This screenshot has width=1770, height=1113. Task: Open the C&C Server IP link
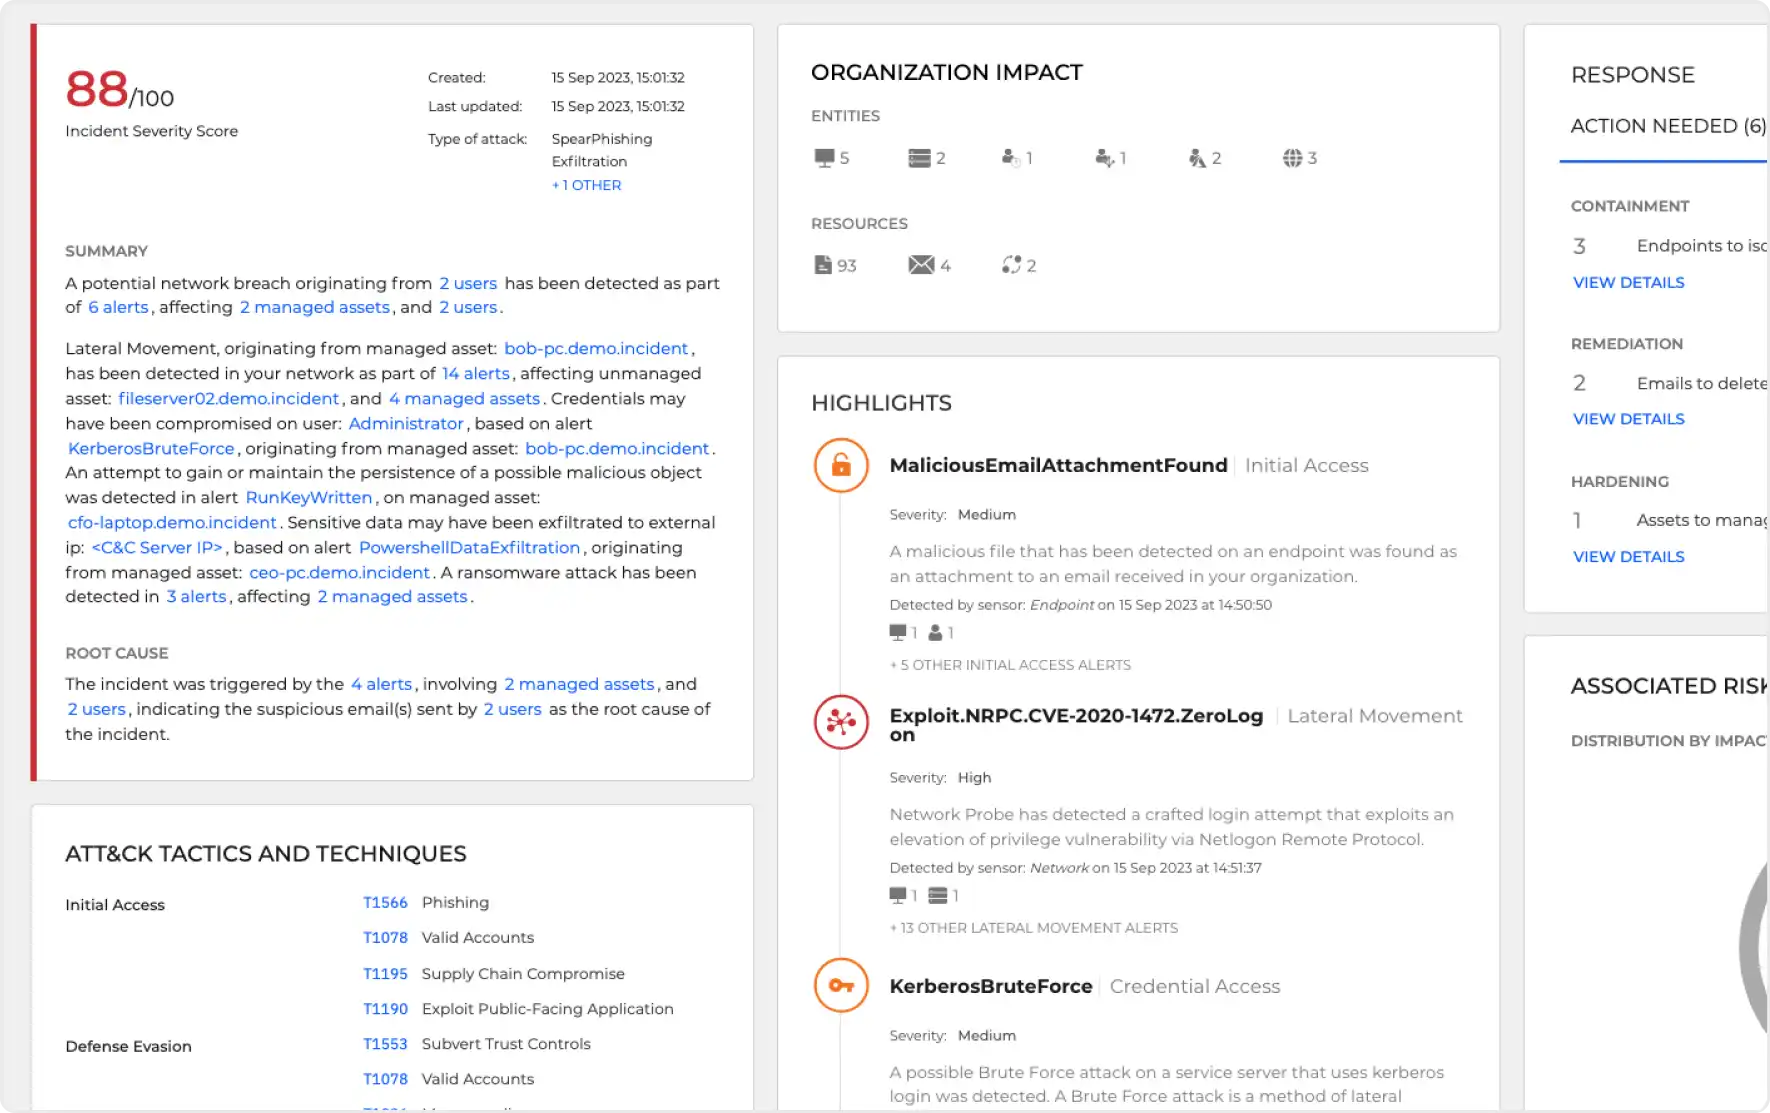pos(157,547)
